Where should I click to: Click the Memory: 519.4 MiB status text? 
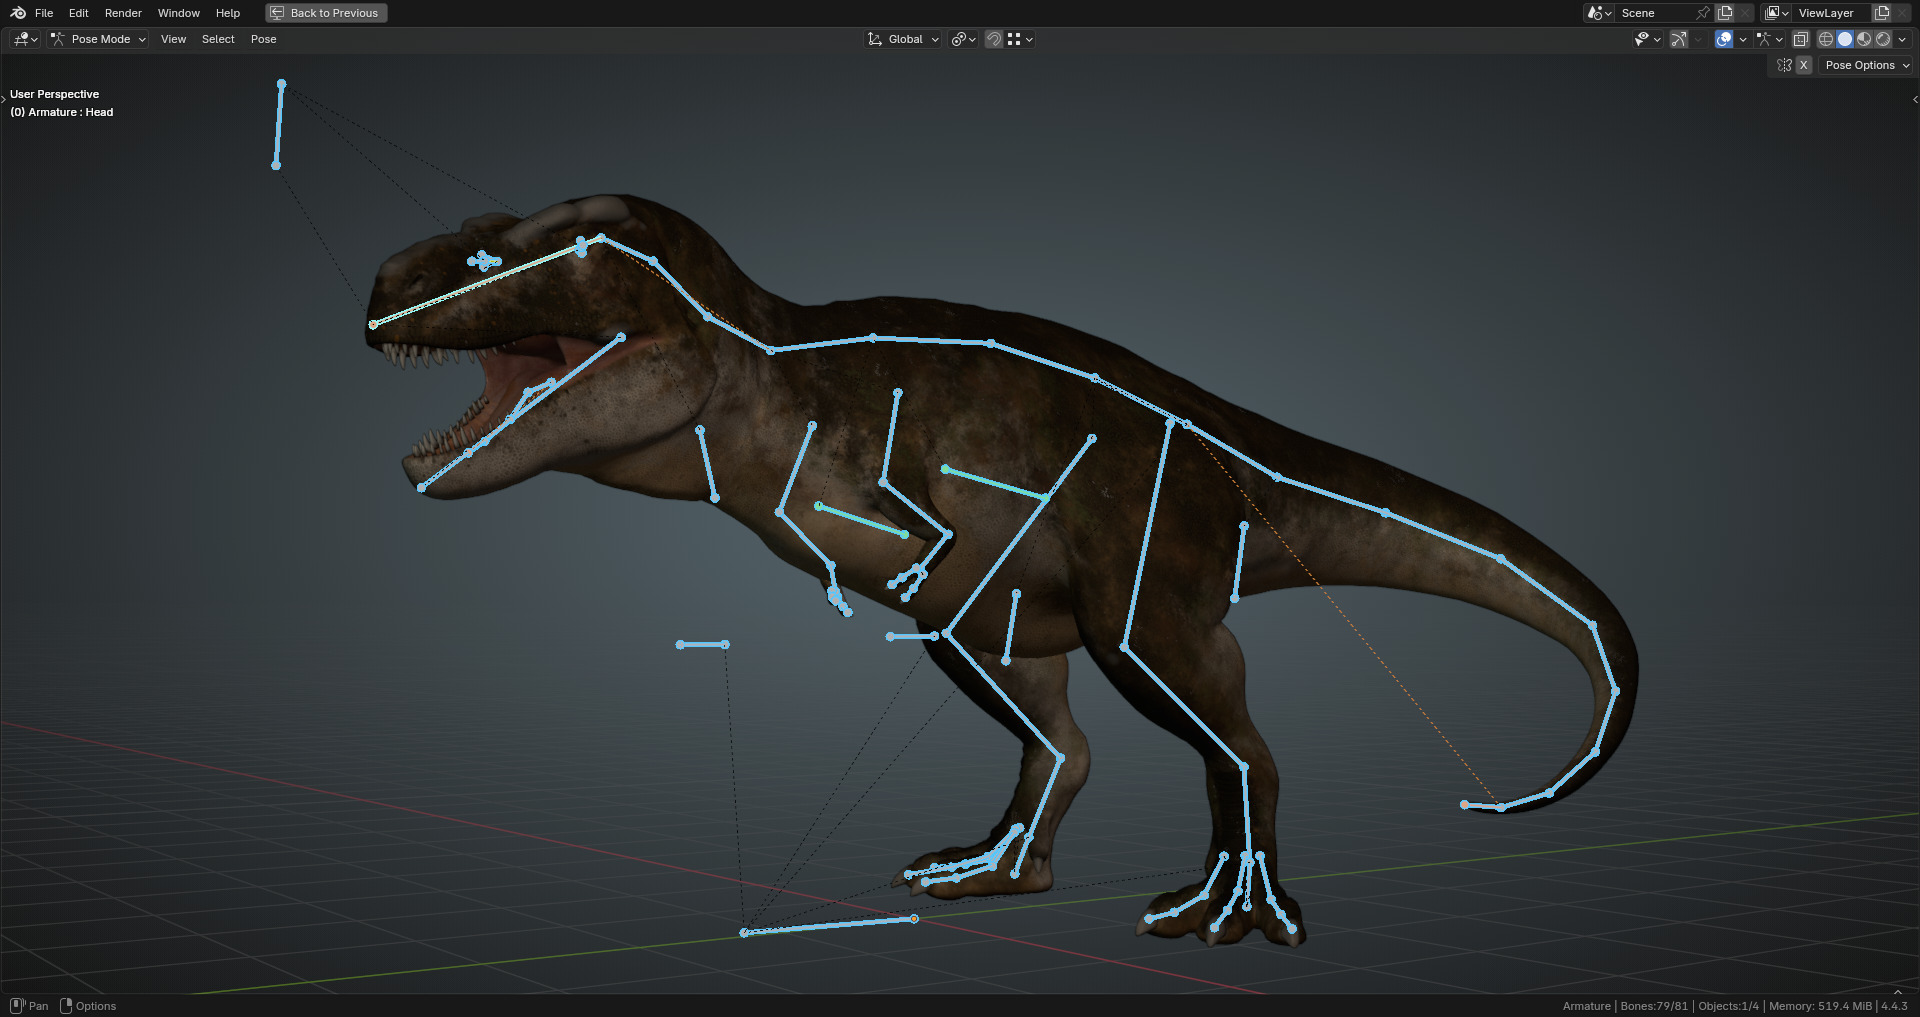pos(1820,1006)
